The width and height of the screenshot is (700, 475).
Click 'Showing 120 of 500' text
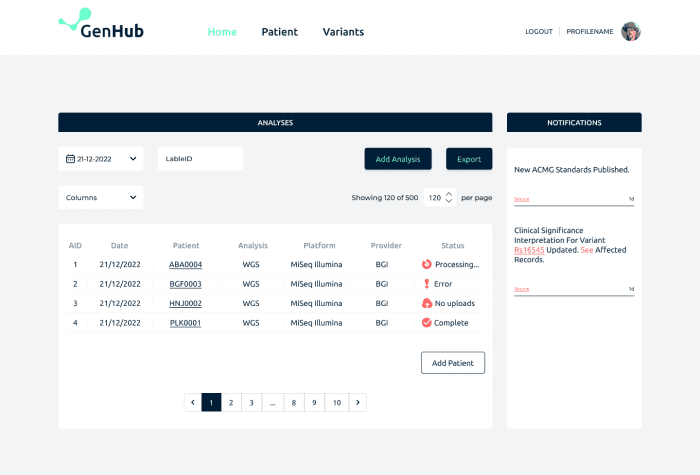tap(385, 197)
